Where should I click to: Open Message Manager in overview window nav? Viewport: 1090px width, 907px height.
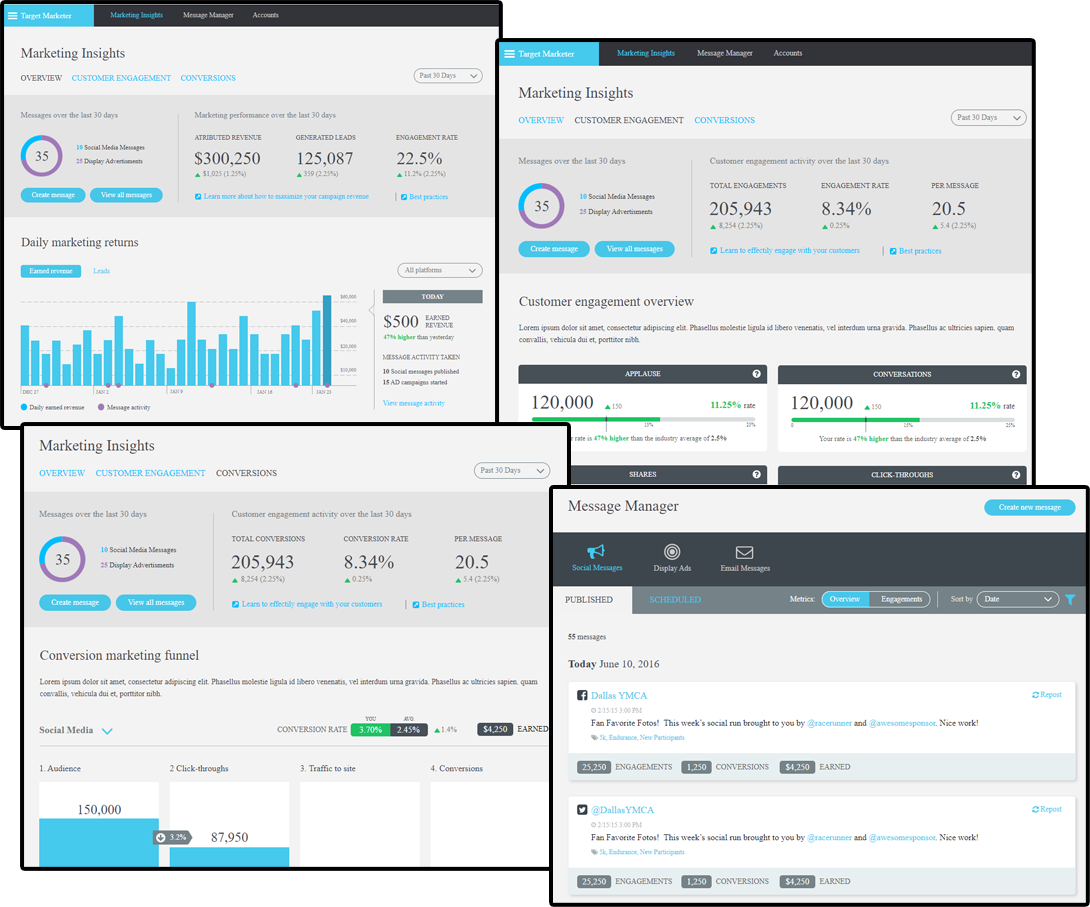coord(209,15)
